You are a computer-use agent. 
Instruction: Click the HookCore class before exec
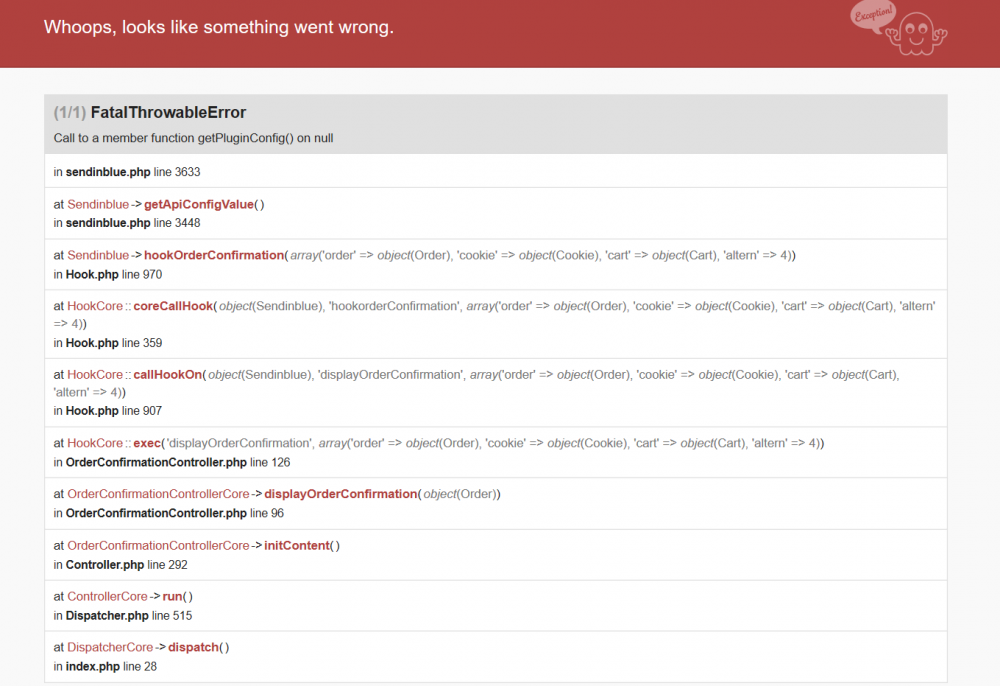point(95,443)
